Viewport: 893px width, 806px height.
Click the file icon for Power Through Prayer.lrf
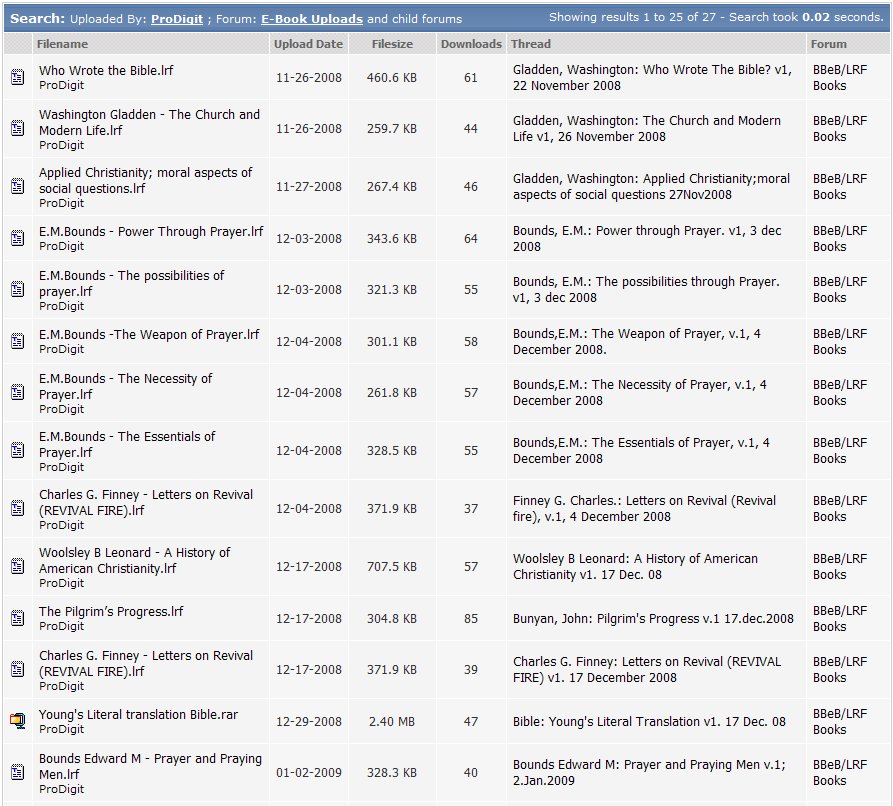tap(18, 238)
